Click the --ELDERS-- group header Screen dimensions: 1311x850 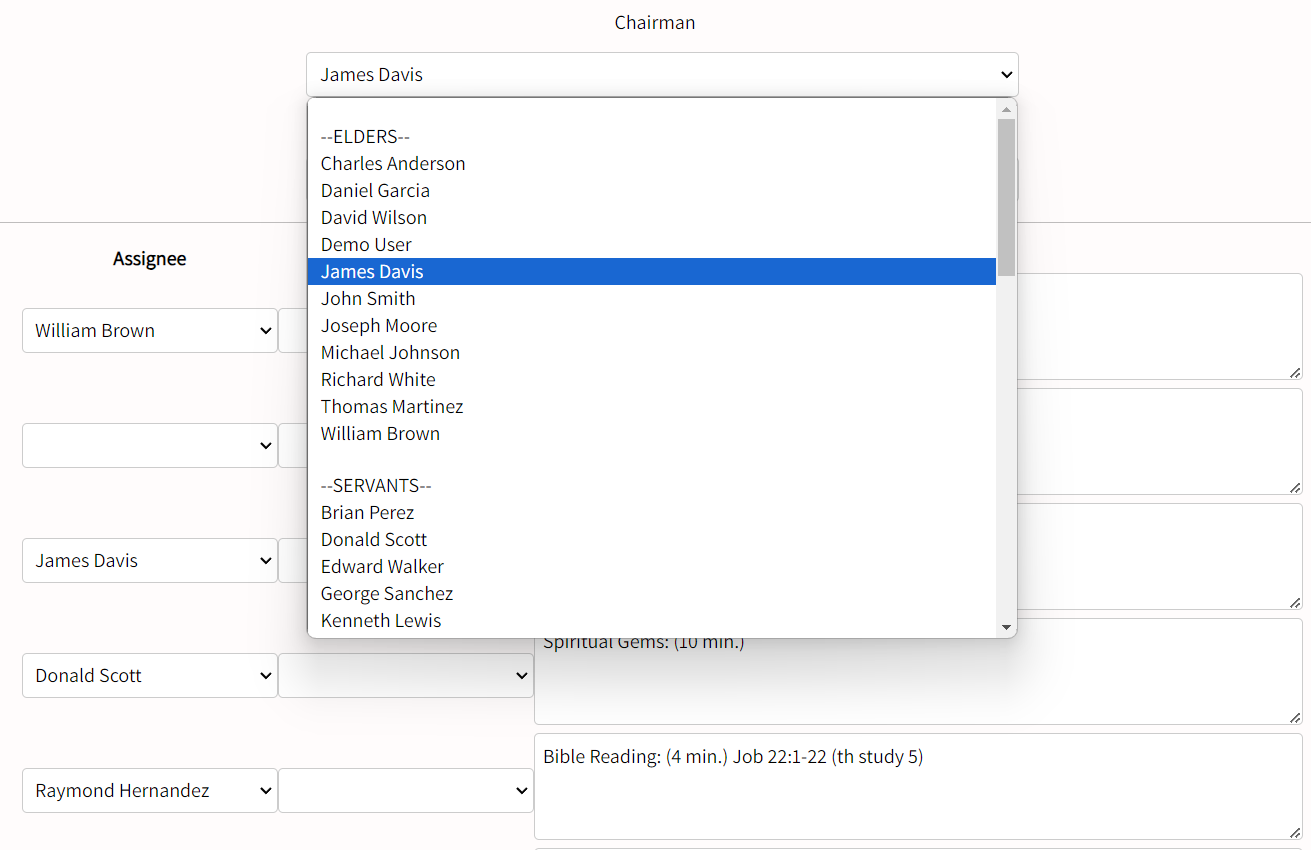tap(652, 137)
